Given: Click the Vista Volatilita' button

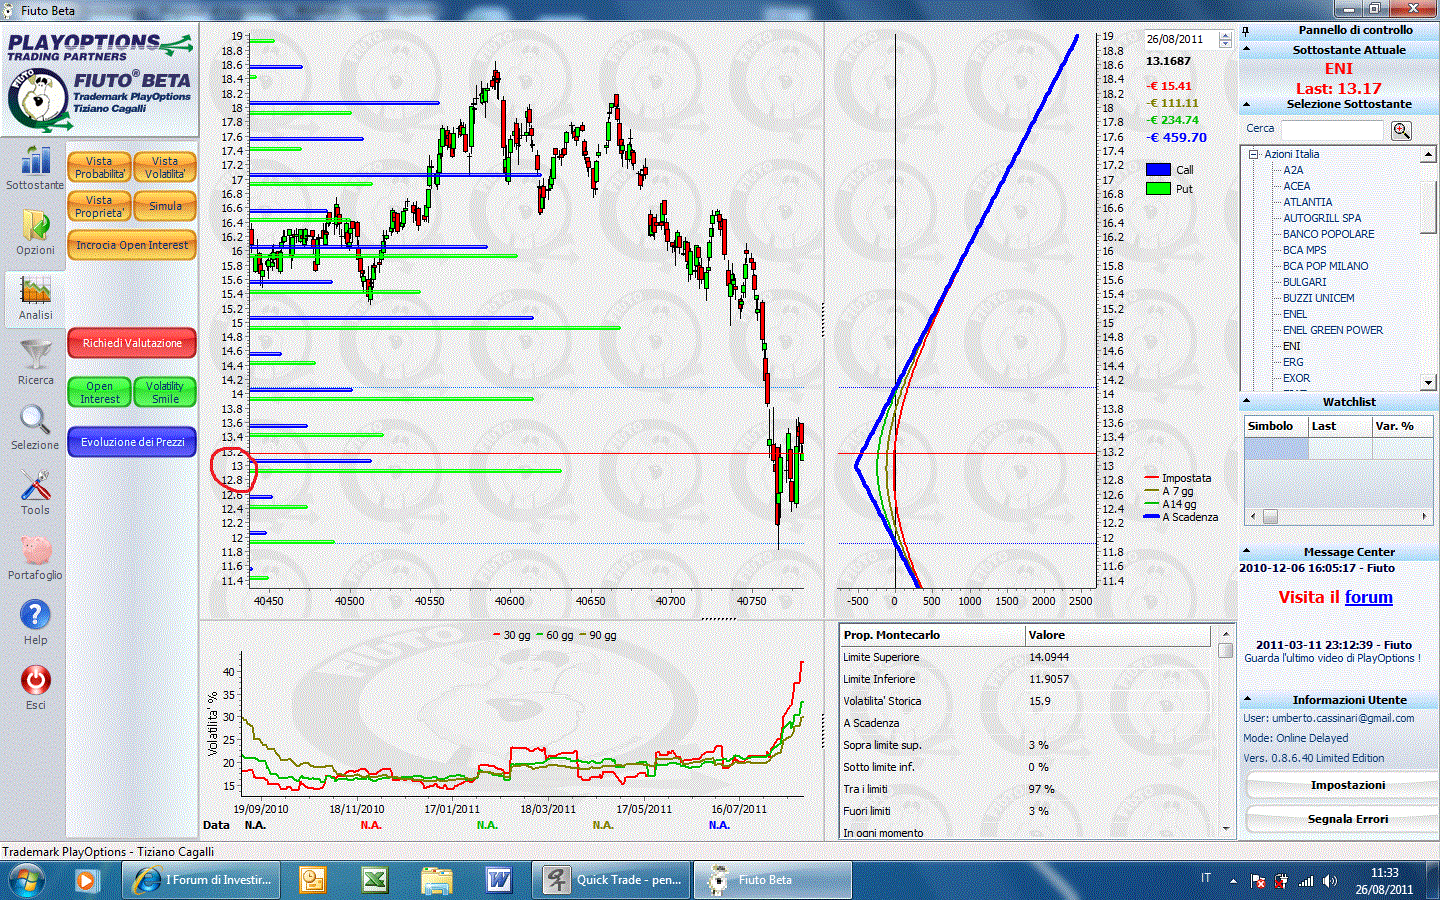Looking at the screenshot, I should pos(165,167).
